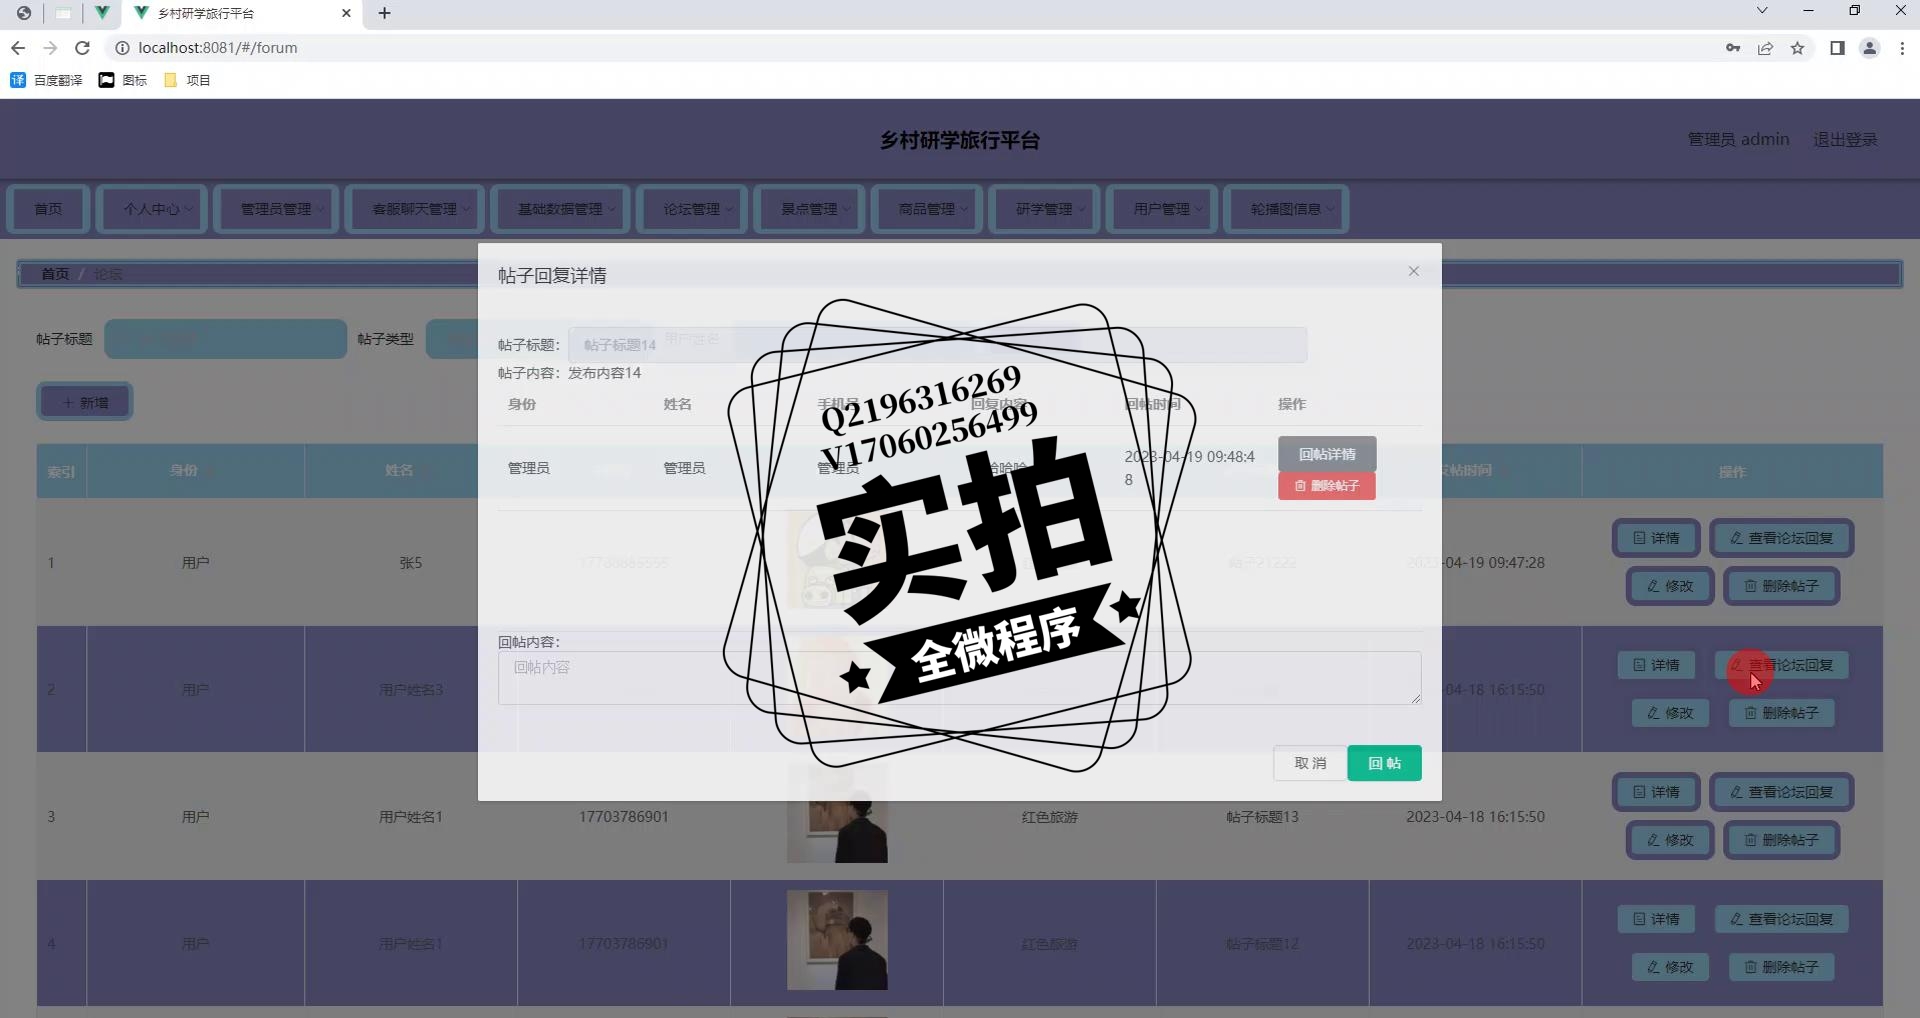Open browser profile avatar icon
The height and width of the screenshot is (1018, 1920).
point(1869,48)
